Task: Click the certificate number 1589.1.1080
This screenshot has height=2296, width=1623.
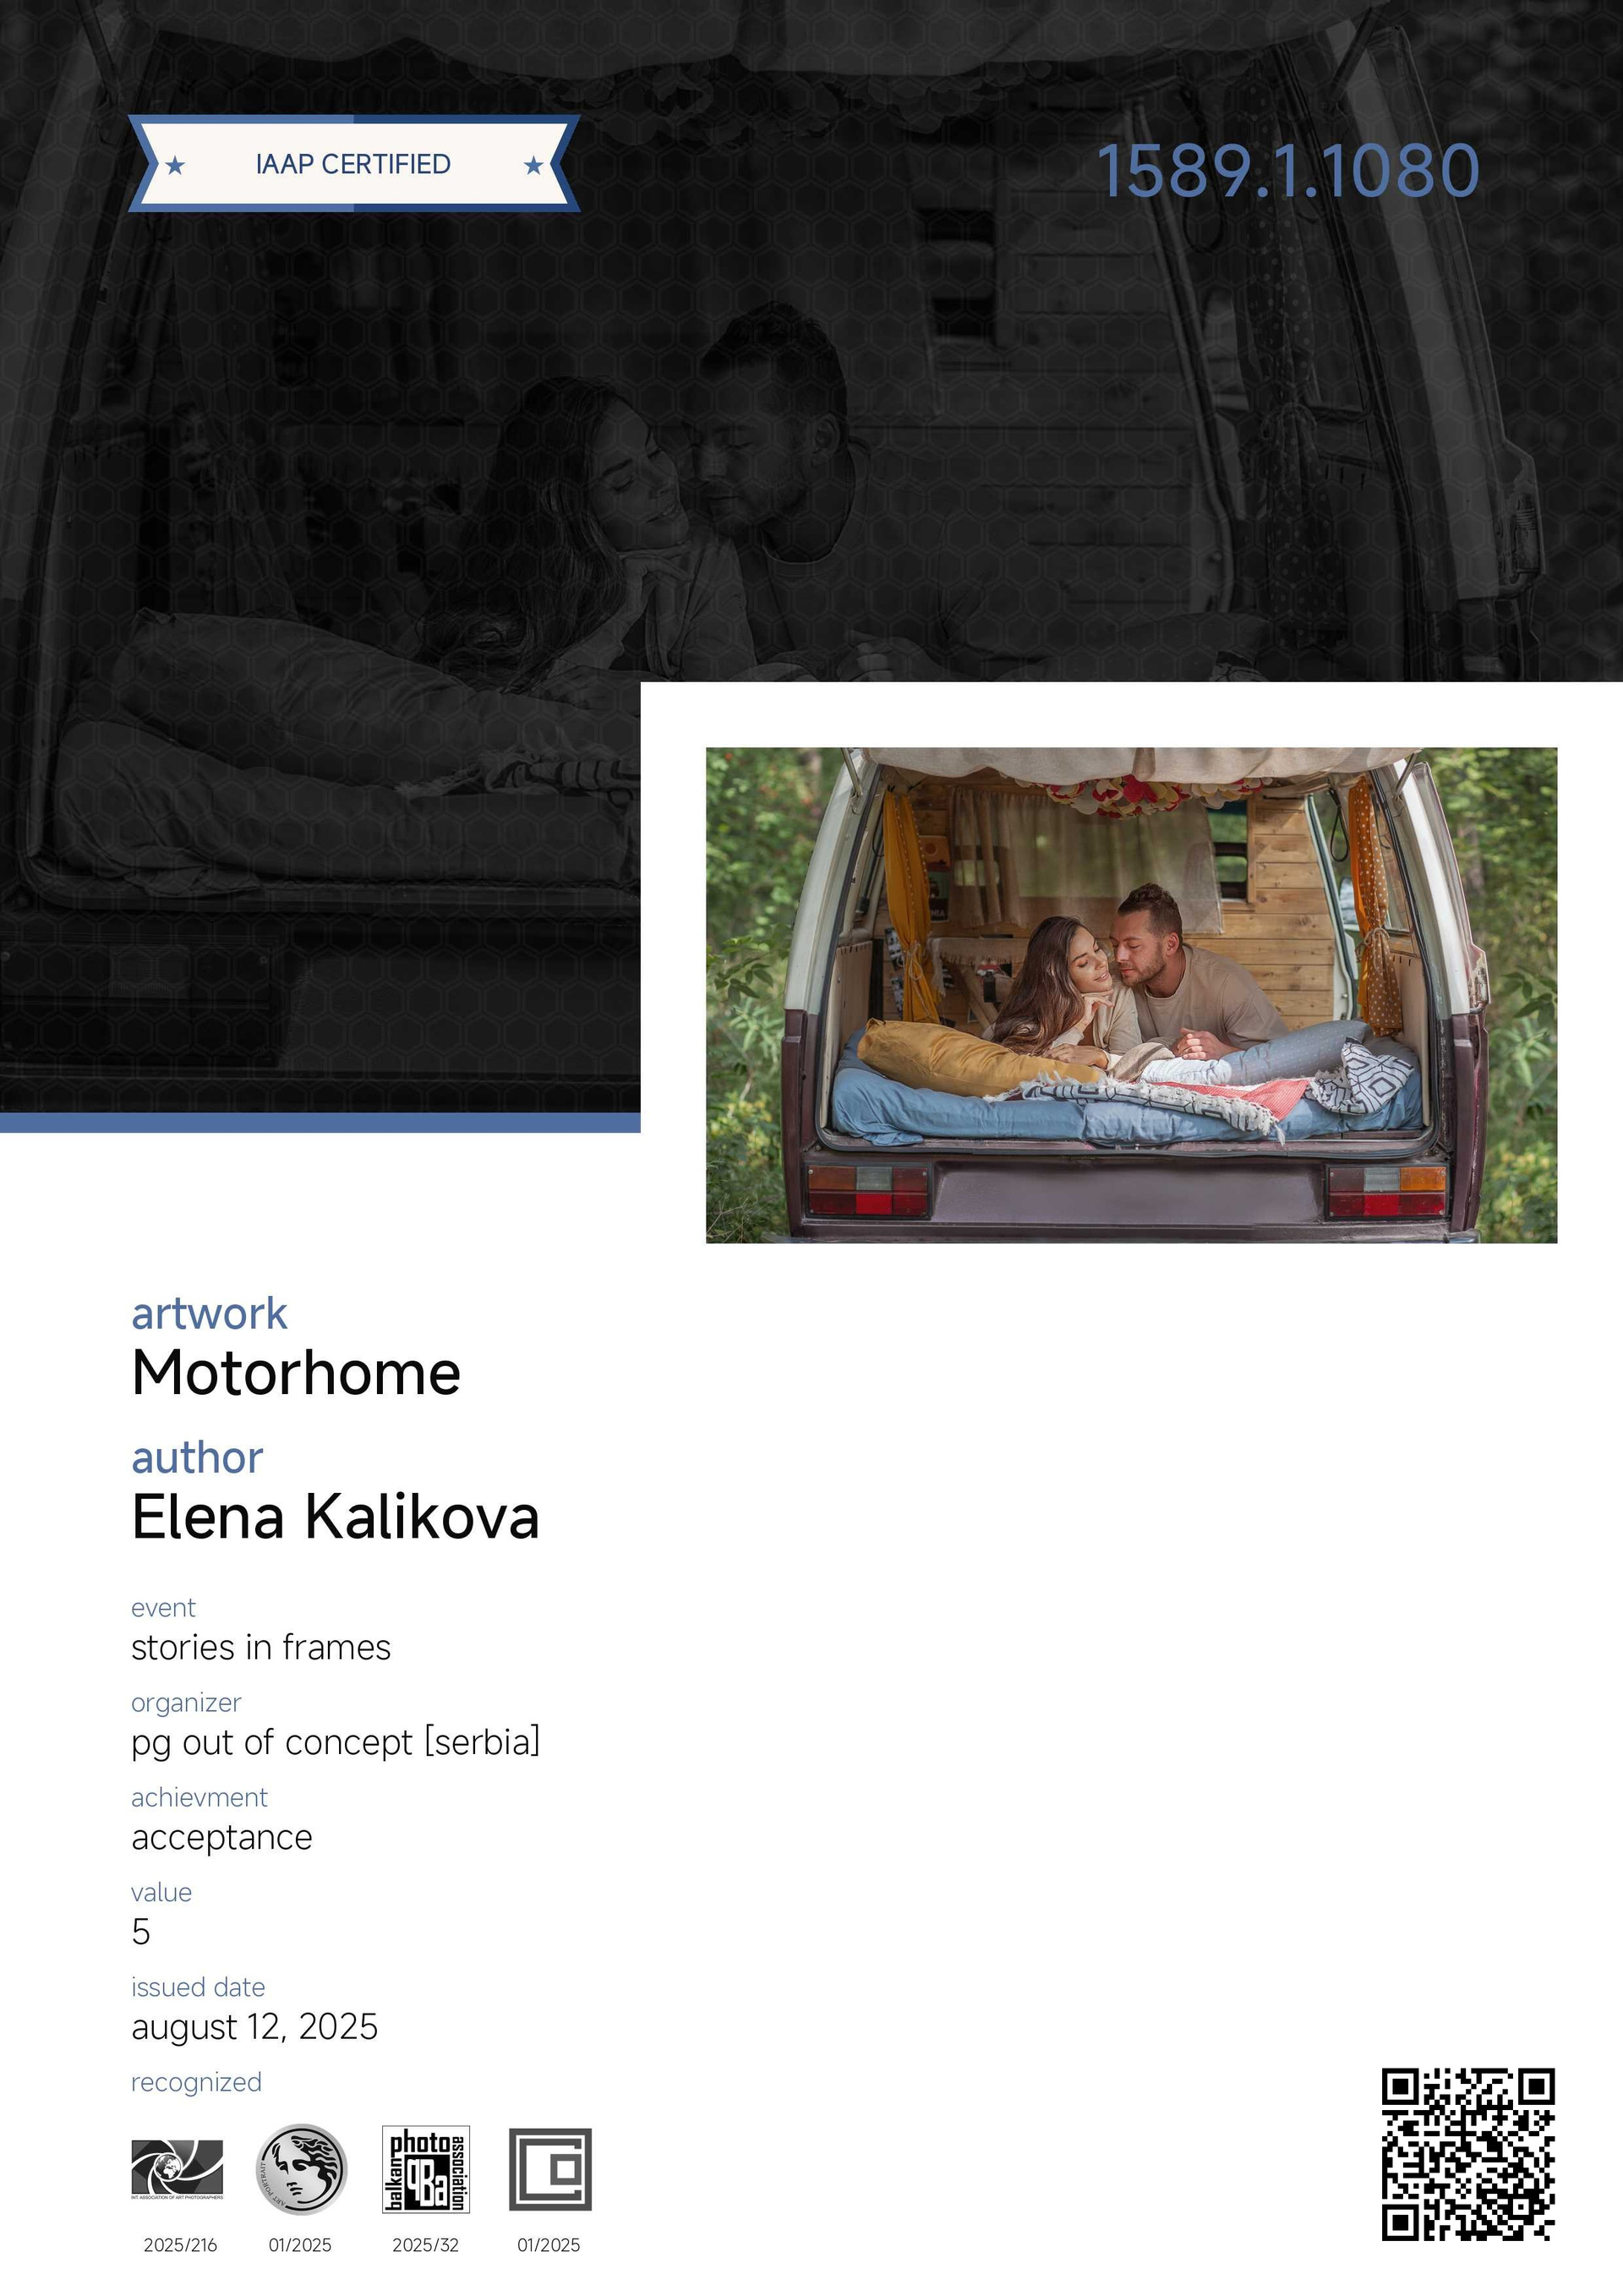Action: (x=1288, y=170)
